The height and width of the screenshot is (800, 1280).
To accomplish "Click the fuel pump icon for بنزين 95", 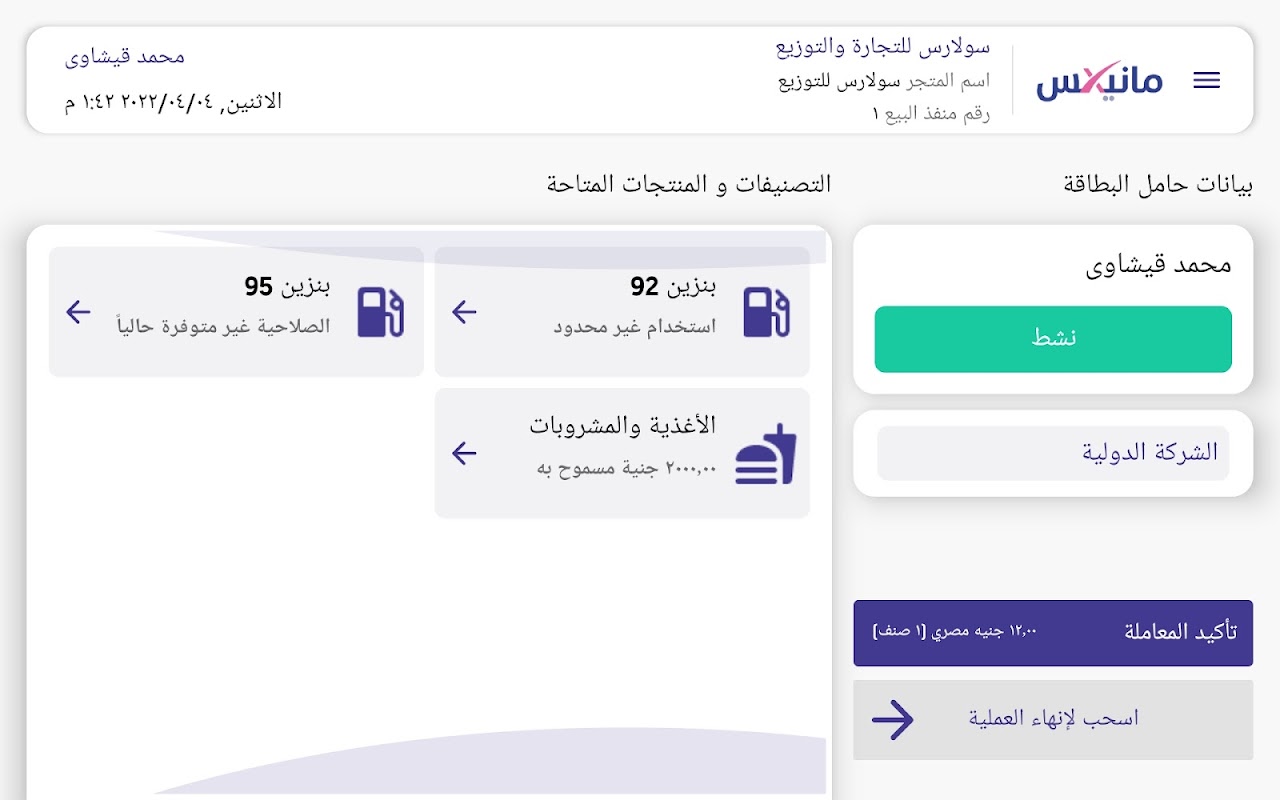I will (380, 312).
